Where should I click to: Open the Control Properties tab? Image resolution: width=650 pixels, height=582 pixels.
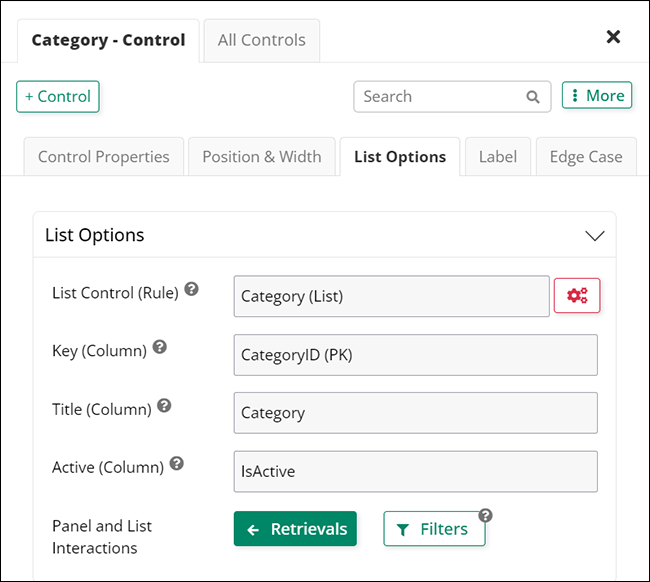104,157
